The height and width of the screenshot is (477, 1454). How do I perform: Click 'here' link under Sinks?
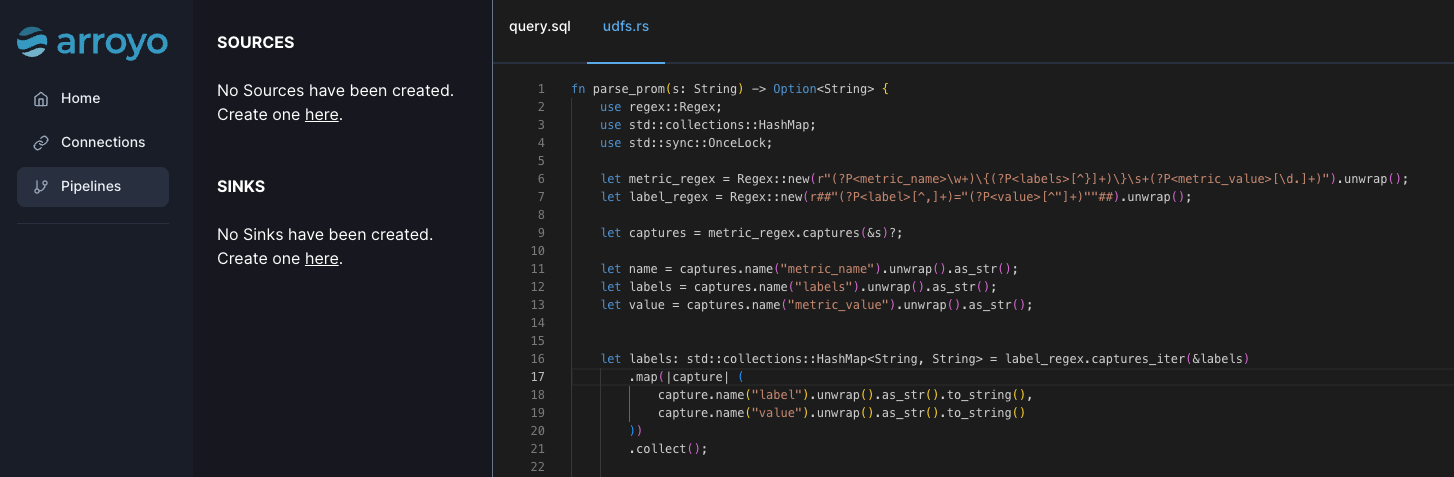321,259
